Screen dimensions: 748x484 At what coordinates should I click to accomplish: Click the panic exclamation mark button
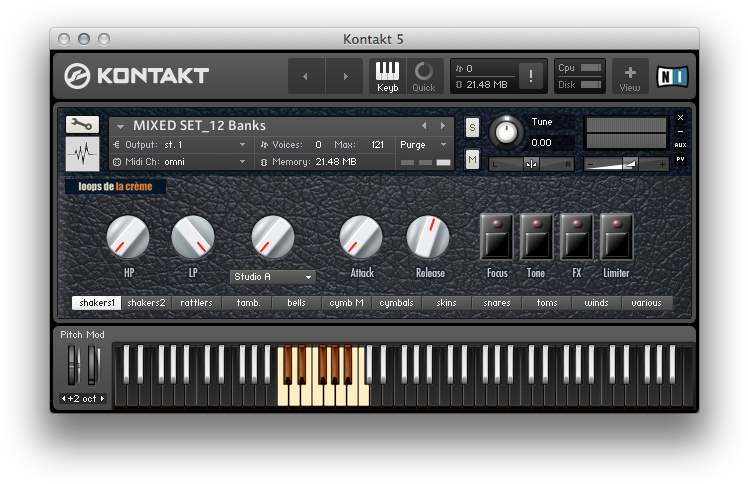point(531,76)
